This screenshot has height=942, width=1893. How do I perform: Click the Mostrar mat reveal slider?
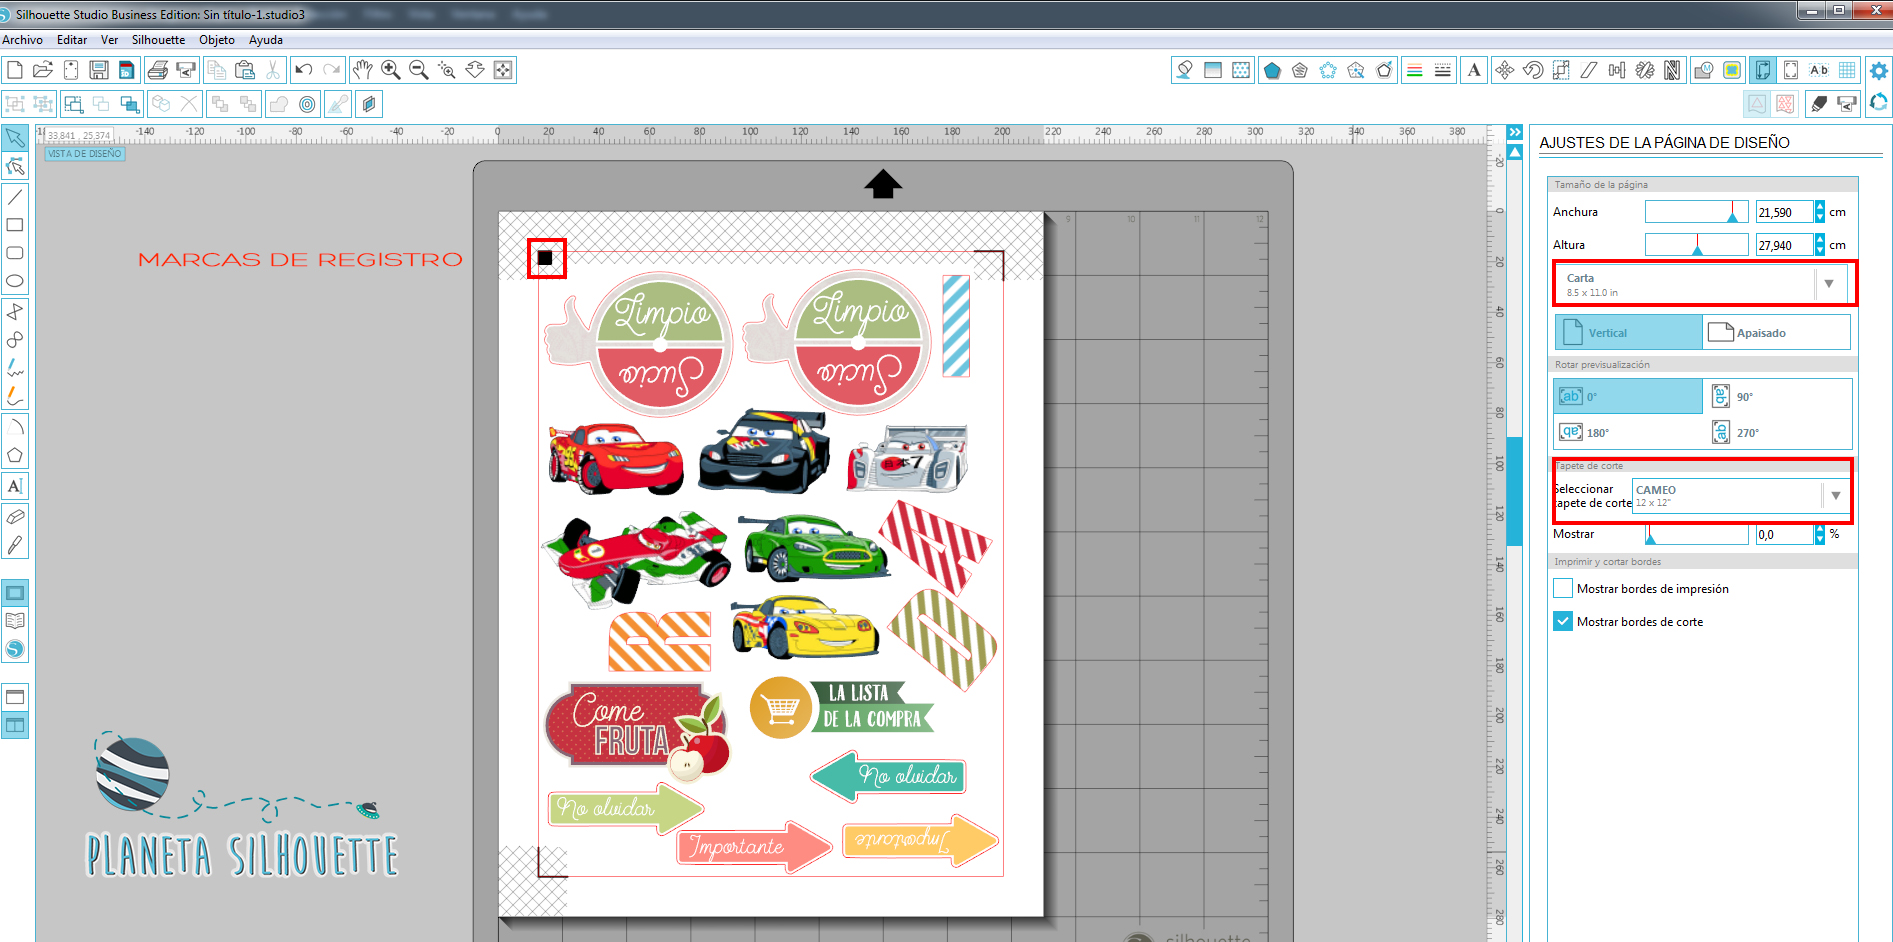[1696, 534]
